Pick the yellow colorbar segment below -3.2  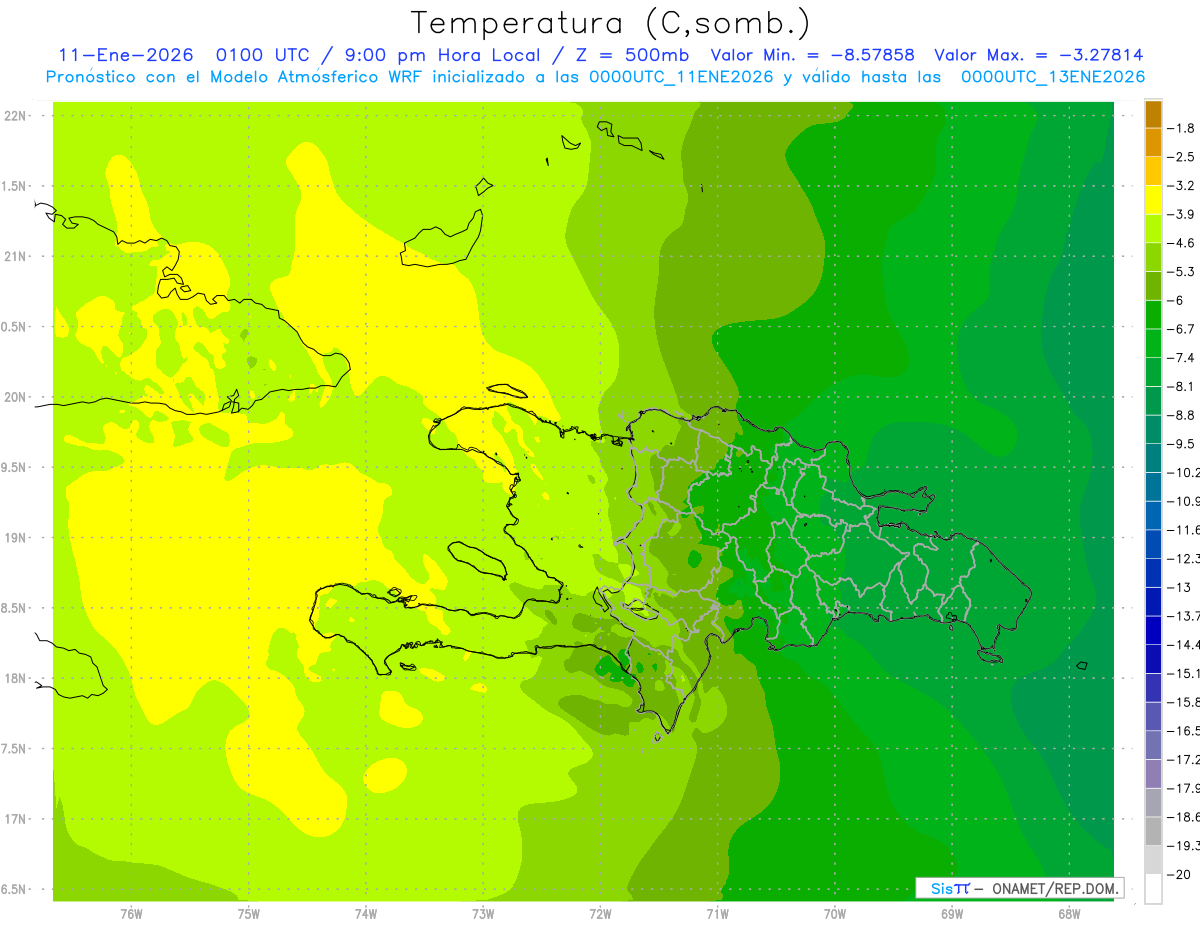click(1153, 200)
